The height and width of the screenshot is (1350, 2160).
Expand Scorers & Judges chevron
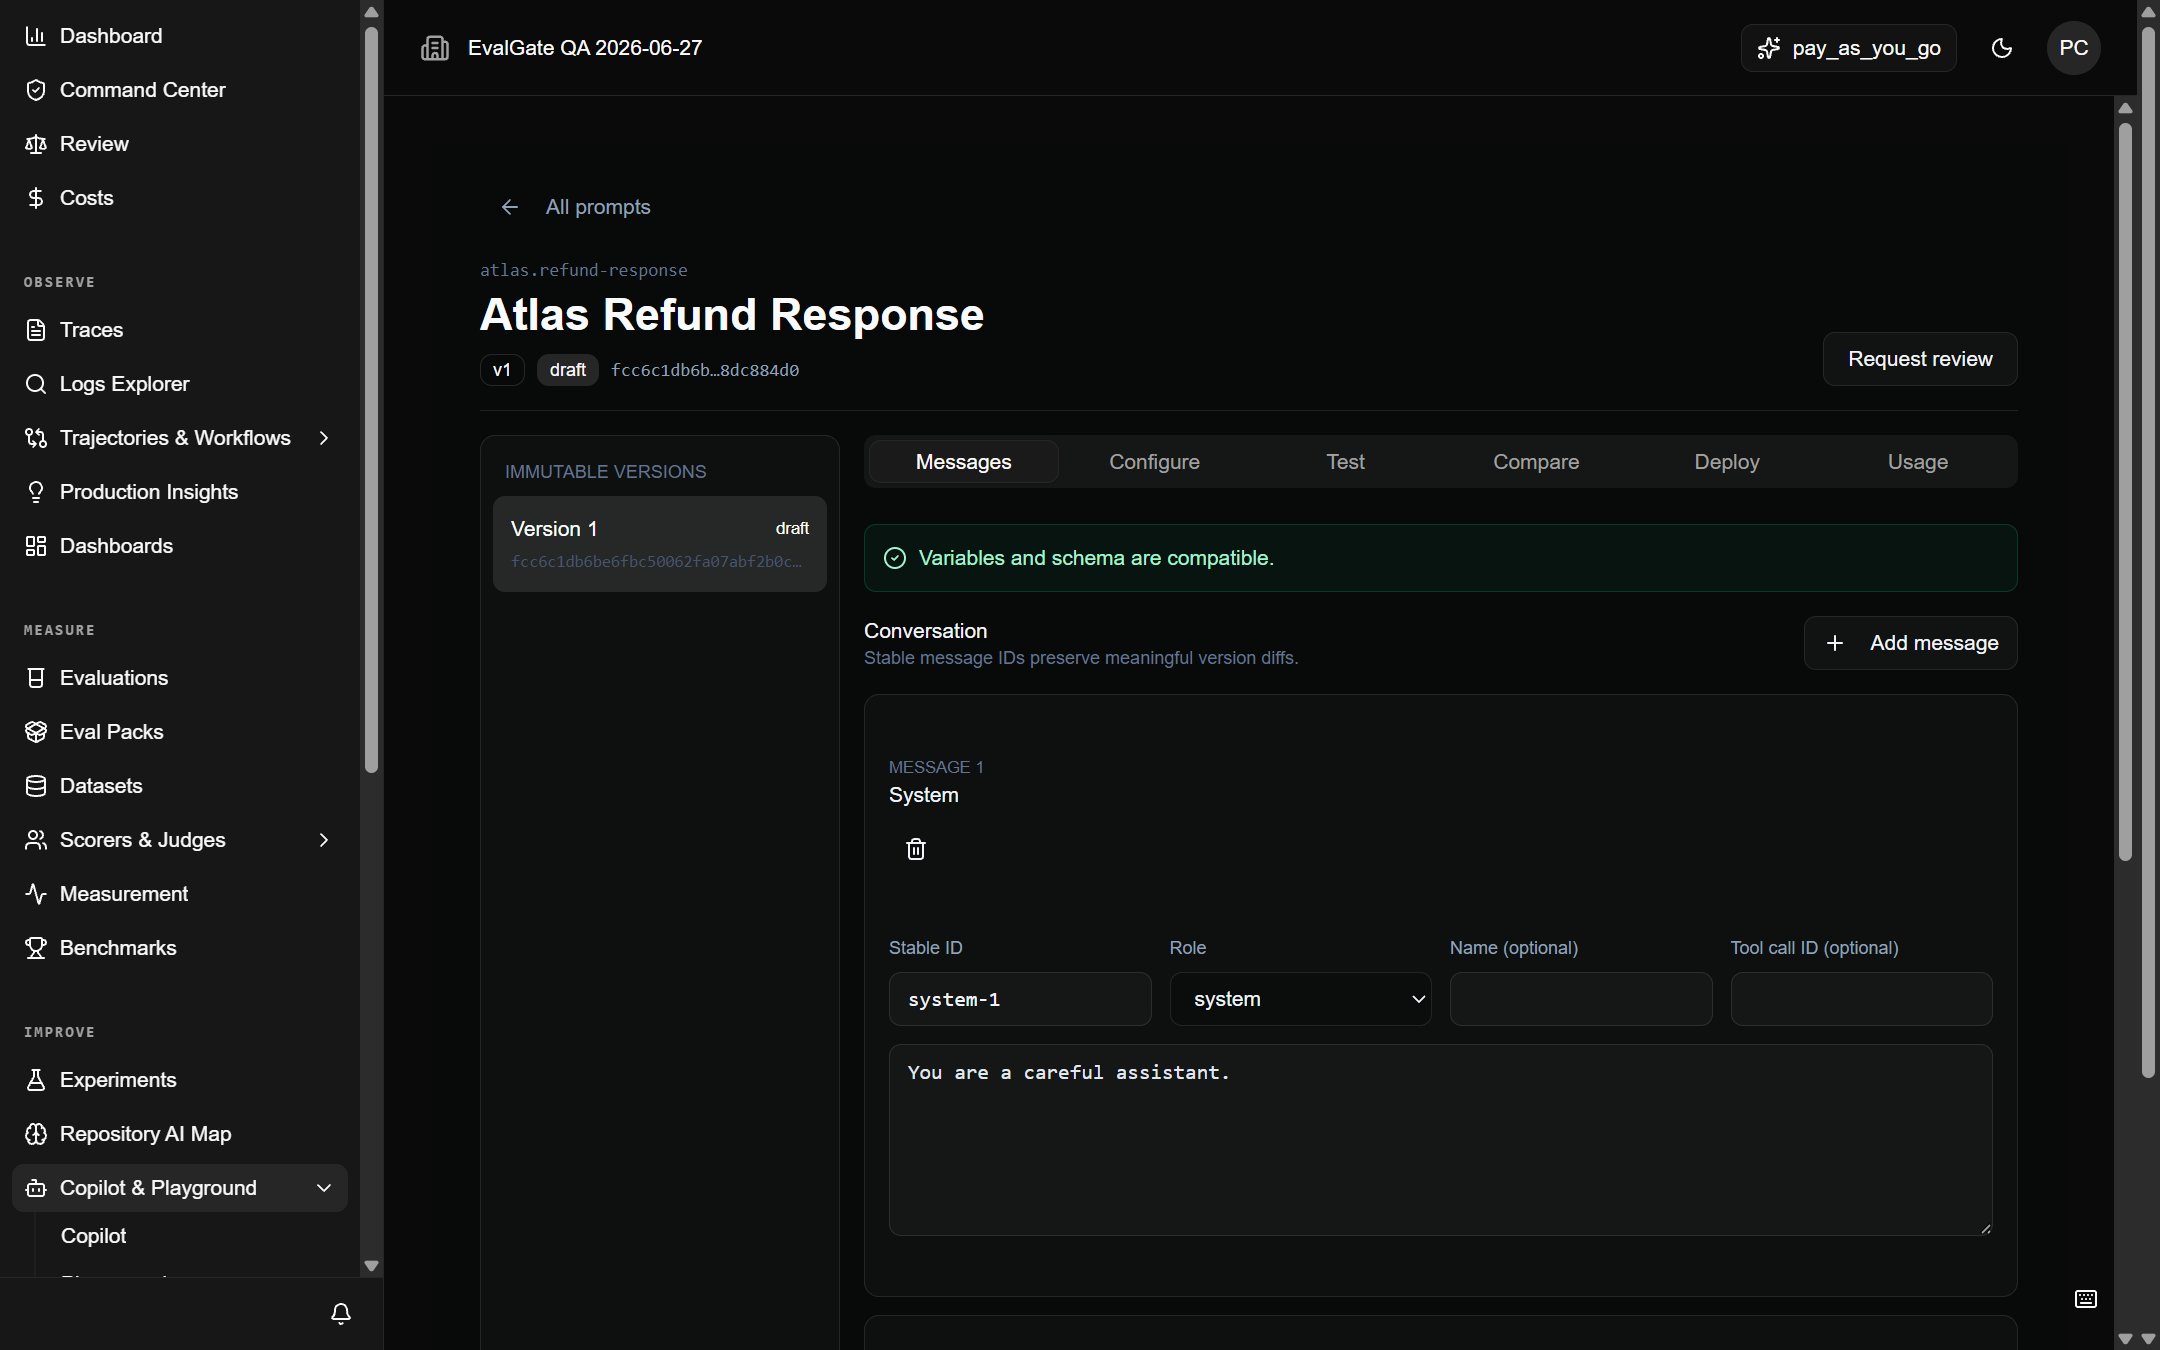(x=324, y=840)
